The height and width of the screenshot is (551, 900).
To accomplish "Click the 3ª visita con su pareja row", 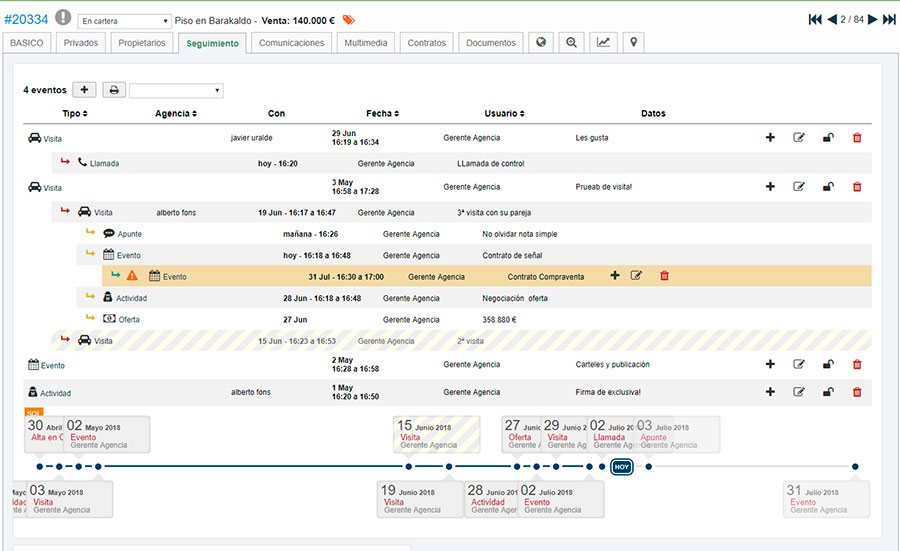I will [x=461, y=212].
